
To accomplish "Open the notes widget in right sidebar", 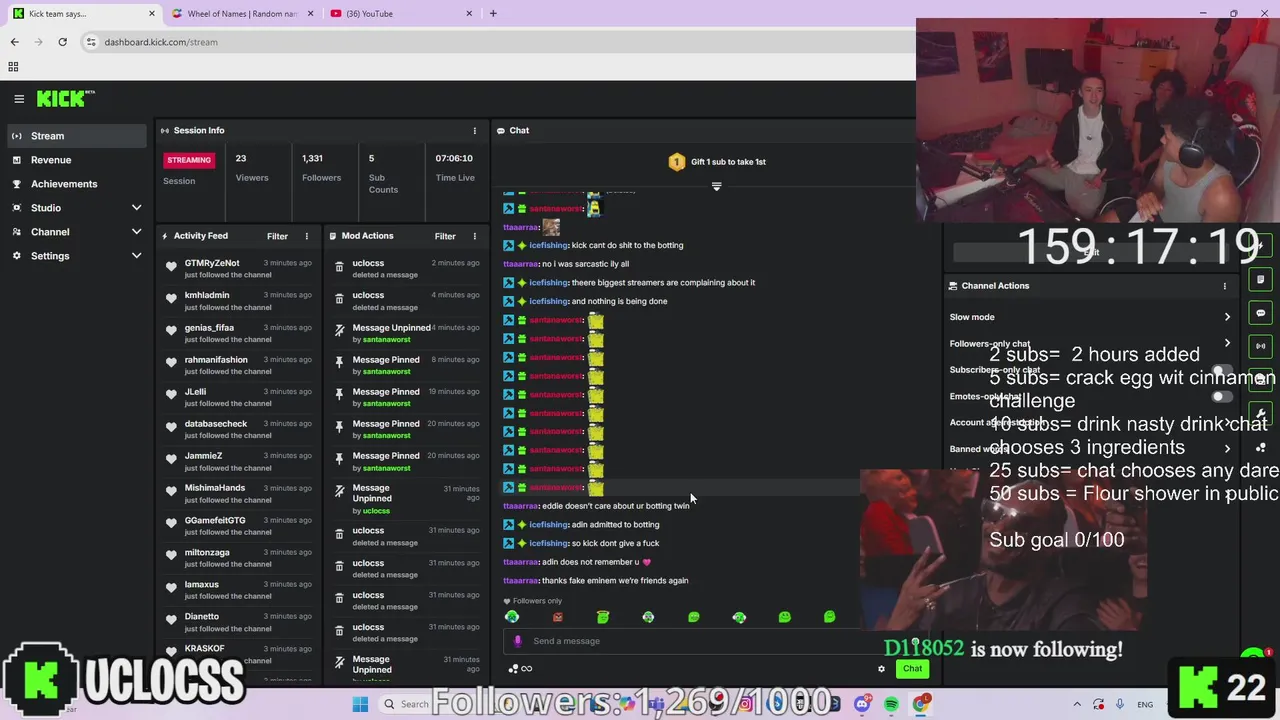I will point(1261,279).
